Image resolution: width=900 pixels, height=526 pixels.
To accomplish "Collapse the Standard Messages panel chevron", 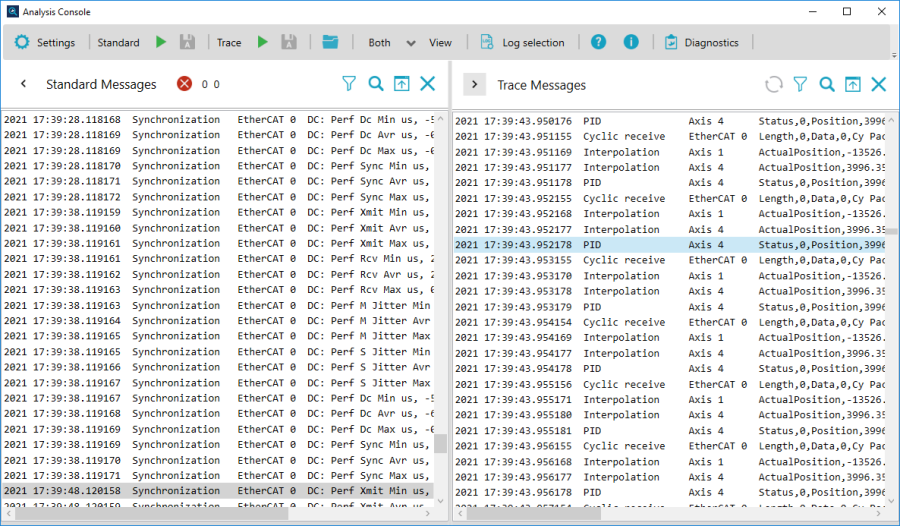I will [24, 85].
